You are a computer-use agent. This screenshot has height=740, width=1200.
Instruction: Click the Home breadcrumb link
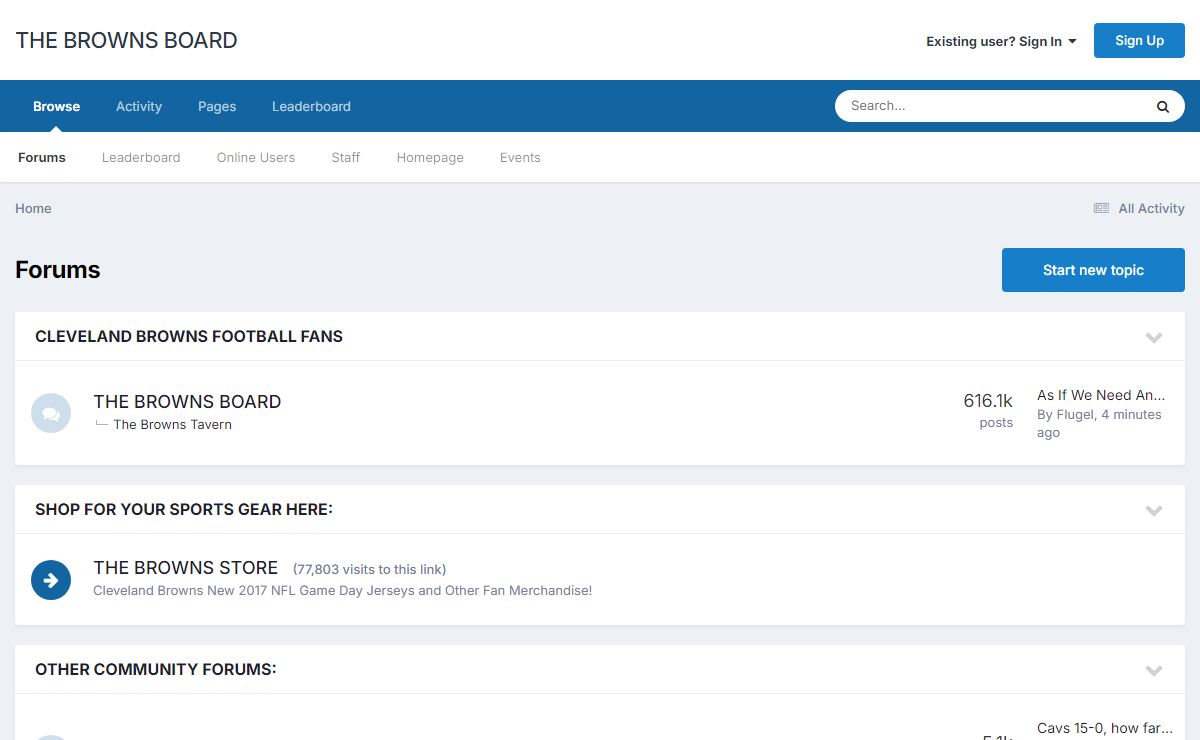tap(33, 208)
